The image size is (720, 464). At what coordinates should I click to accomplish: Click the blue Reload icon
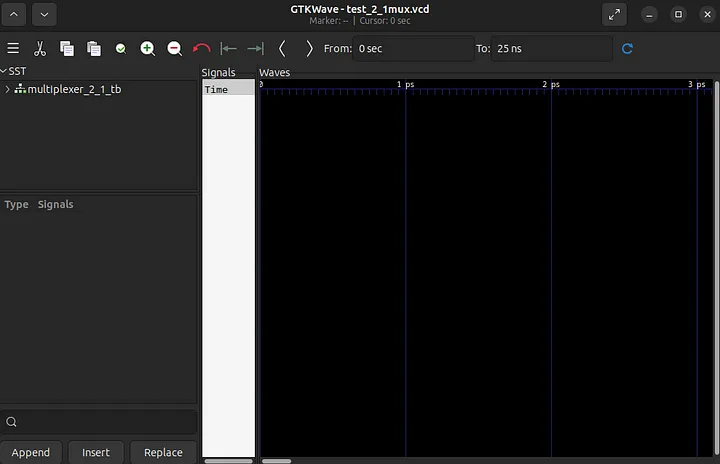point(627,48)
